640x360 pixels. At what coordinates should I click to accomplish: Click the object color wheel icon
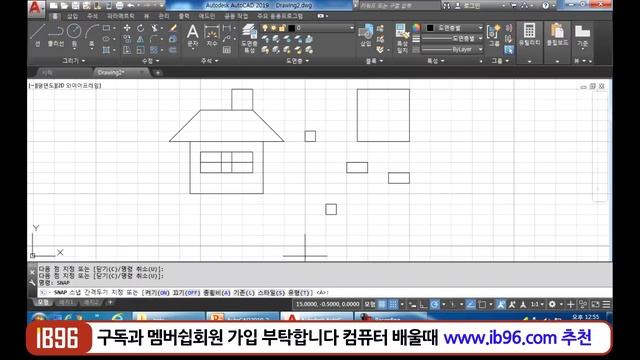coord(416,27)
